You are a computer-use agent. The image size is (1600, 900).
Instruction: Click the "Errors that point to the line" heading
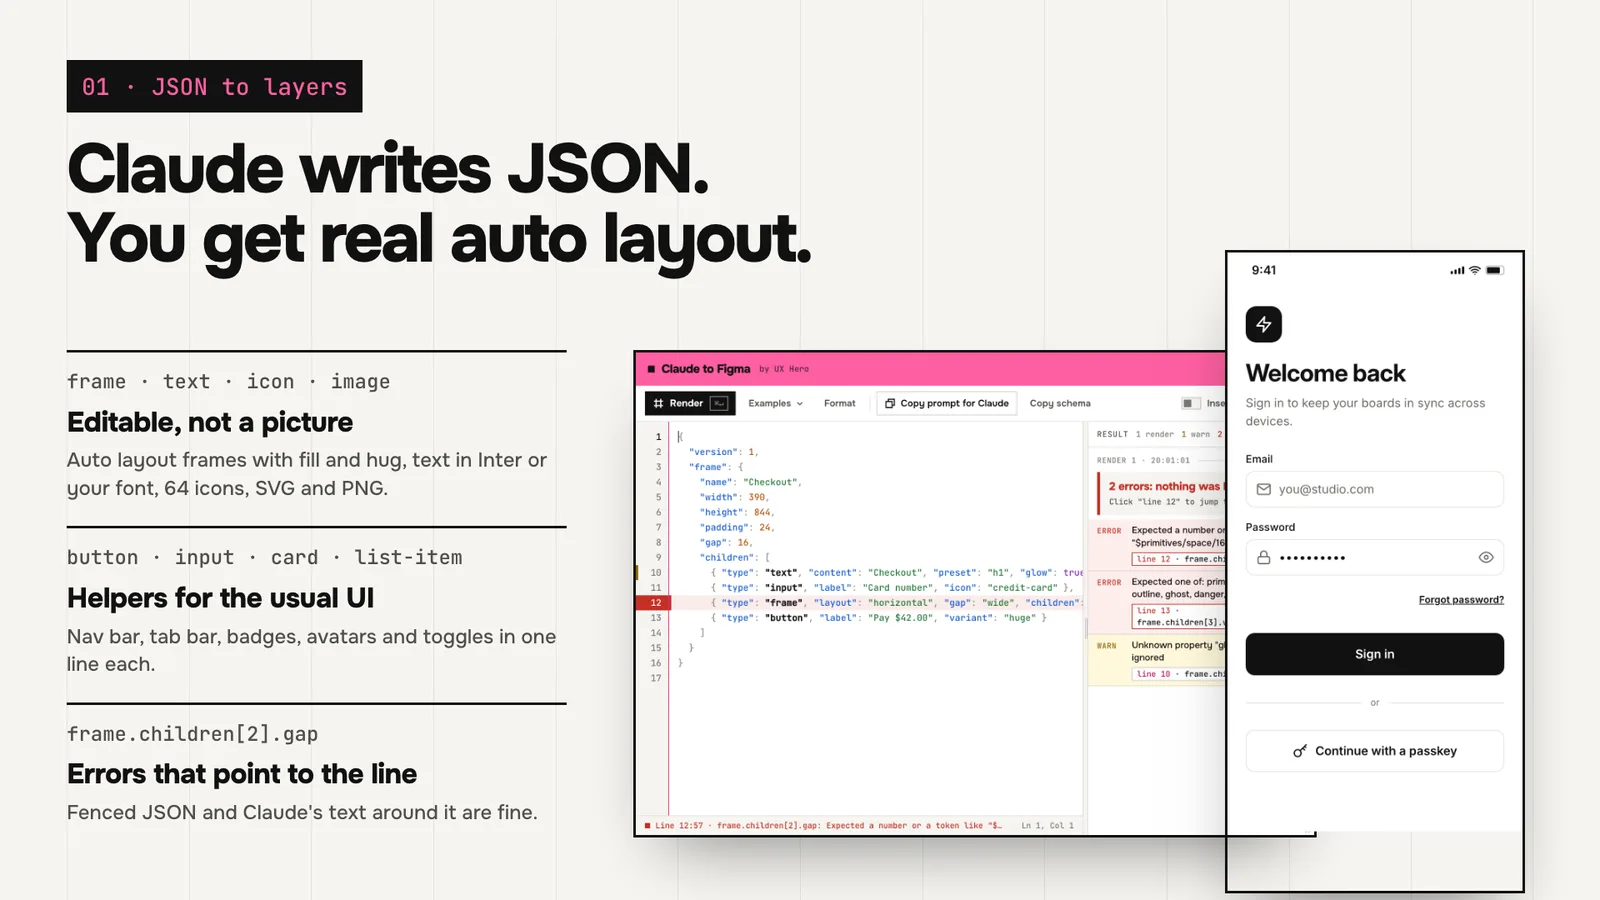242,774
